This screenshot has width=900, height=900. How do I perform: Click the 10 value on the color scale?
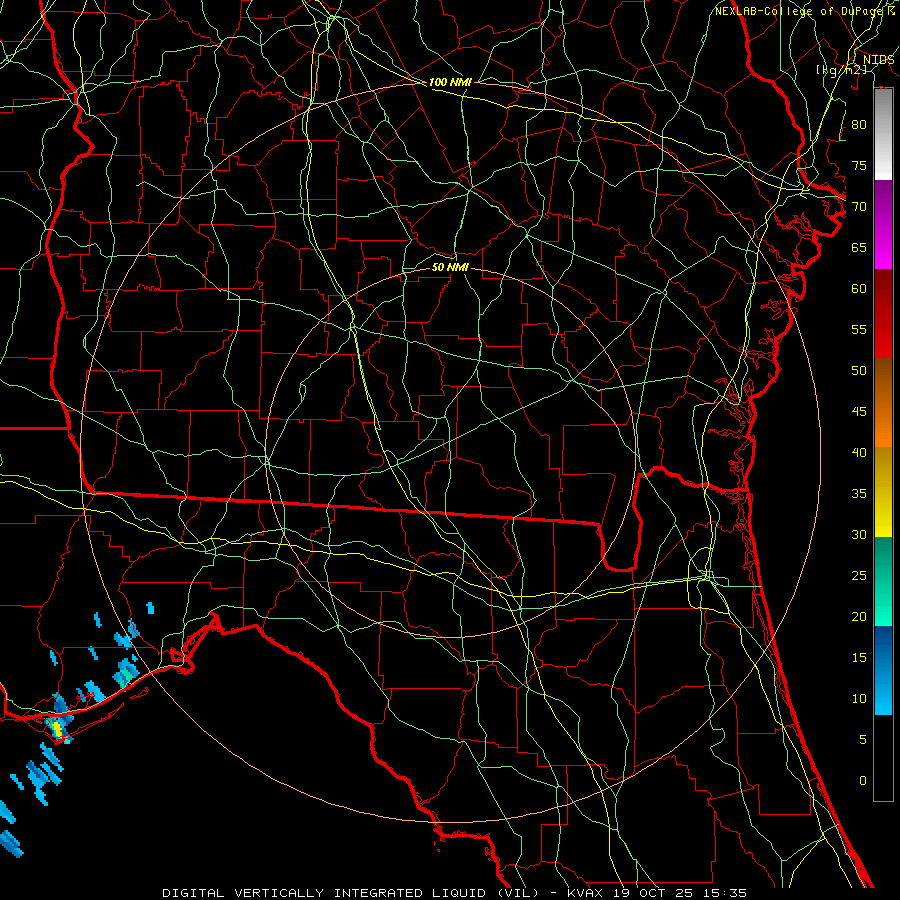(859, 699)
